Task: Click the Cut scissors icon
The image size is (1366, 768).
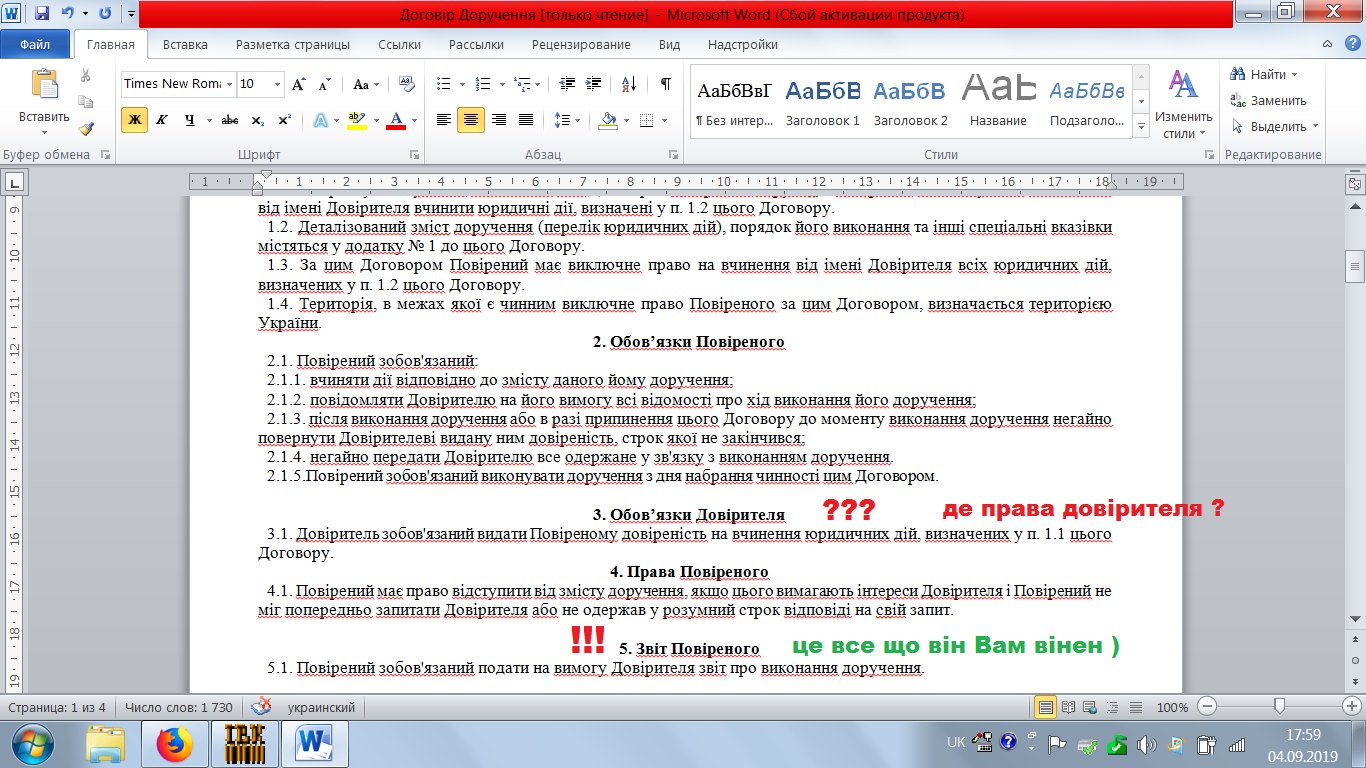Action: point(86,75)
